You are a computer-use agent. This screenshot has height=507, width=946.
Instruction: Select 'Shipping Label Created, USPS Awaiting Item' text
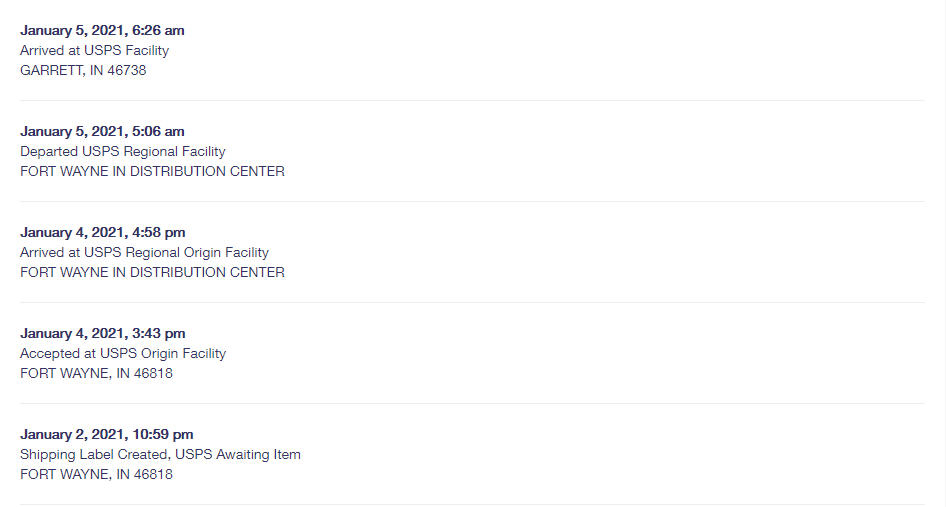pyautogui.click(x=160, y=454)
